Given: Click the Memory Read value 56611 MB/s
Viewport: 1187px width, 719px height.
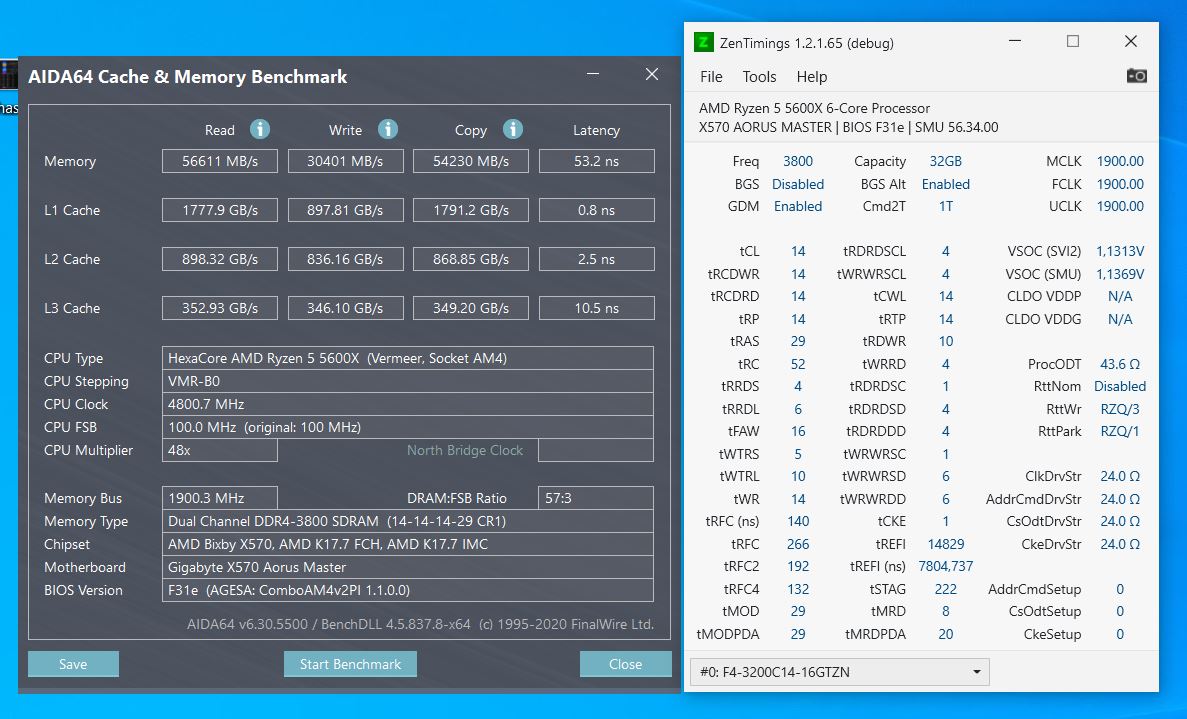Looking at the screenshot, I should 220,161.
